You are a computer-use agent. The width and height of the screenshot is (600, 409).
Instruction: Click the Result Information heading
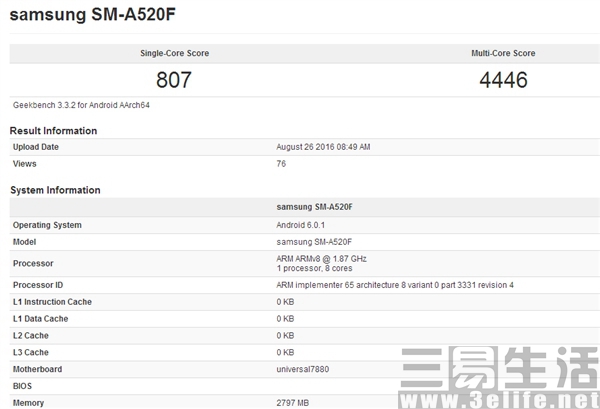[x=53, y=131]
